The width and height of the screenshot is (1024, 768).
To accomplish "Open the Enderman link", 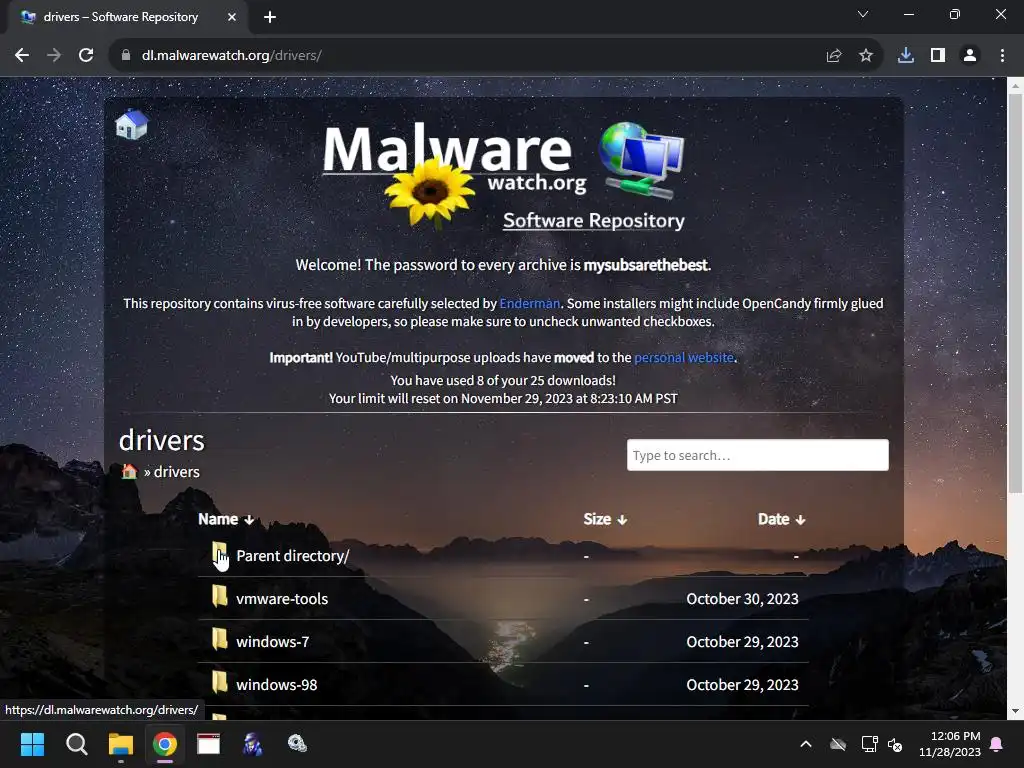I will pos(529,303).
